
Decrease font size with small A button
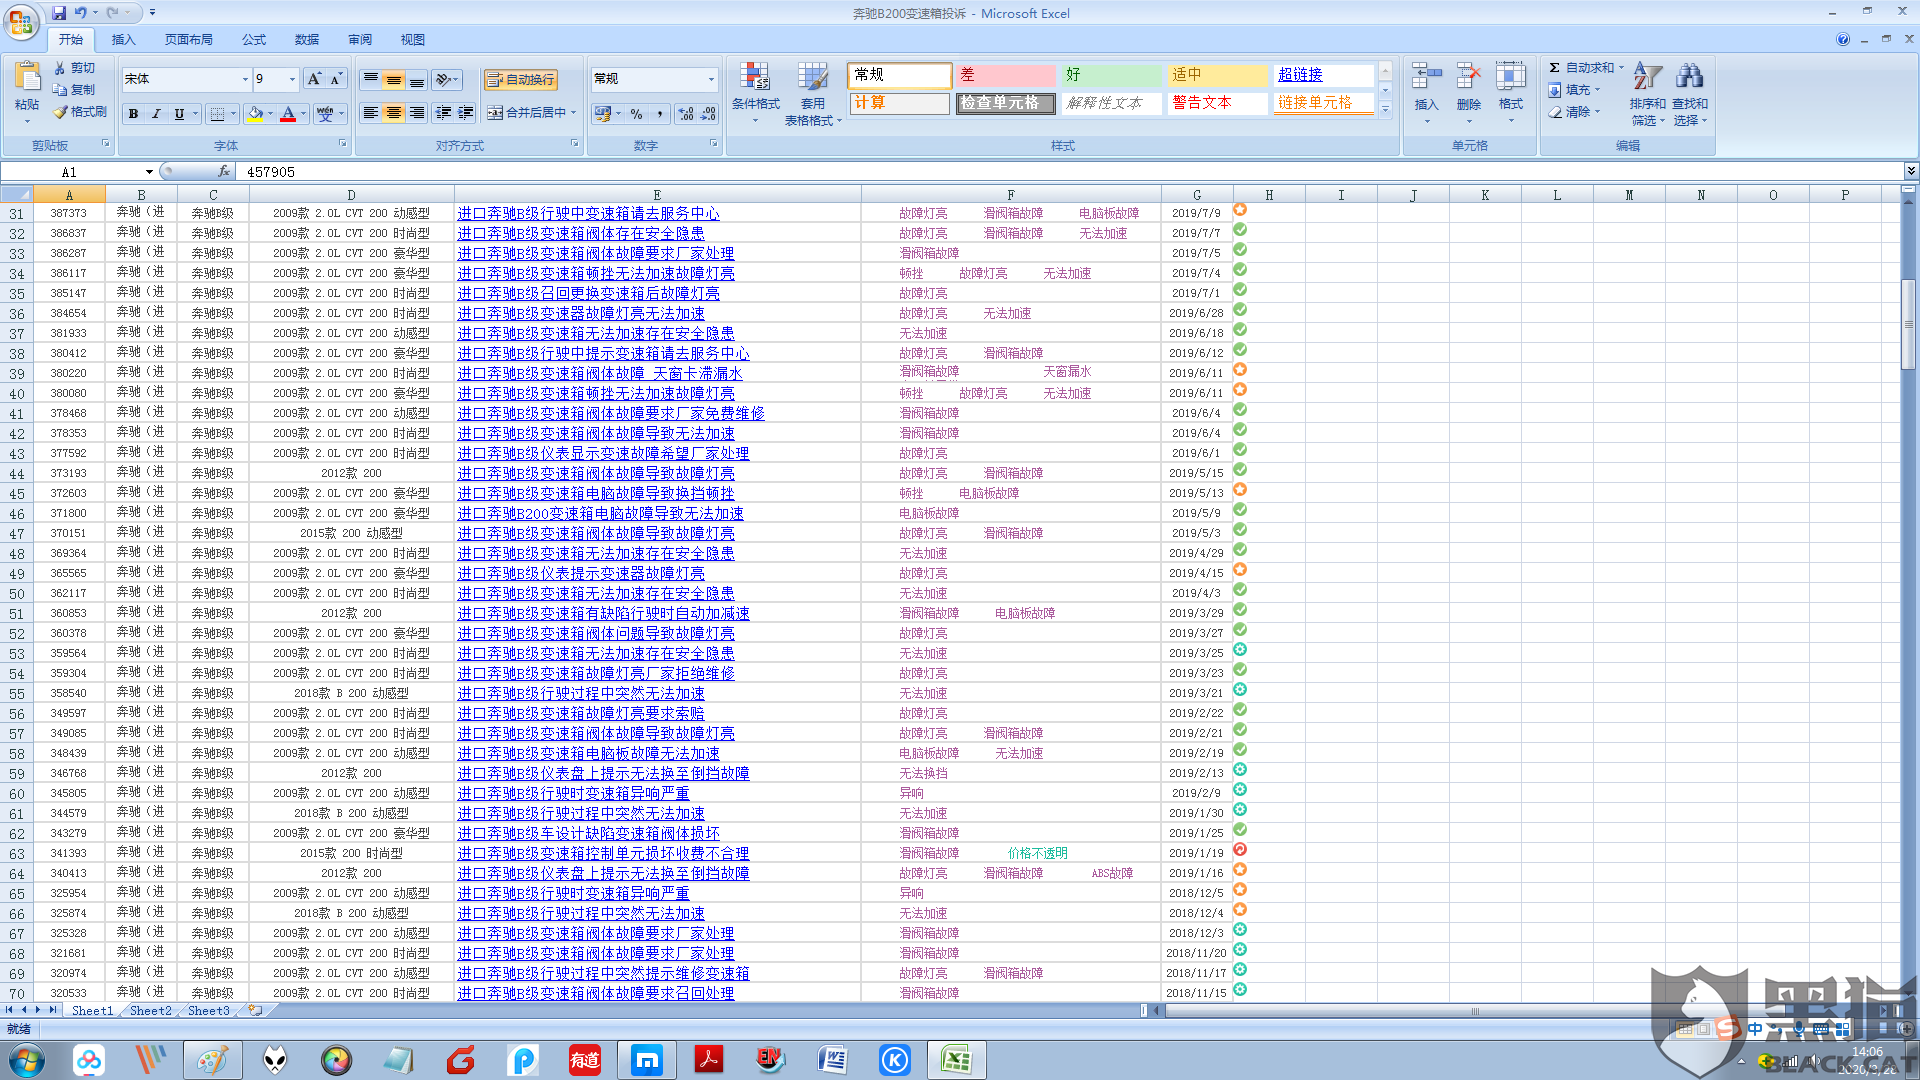[336, 79]
